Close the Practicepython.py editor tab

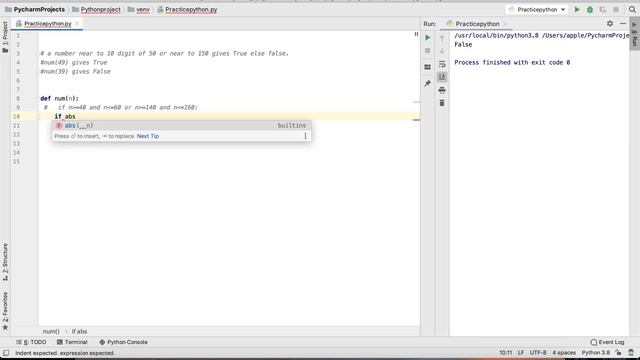pos(77,24)
